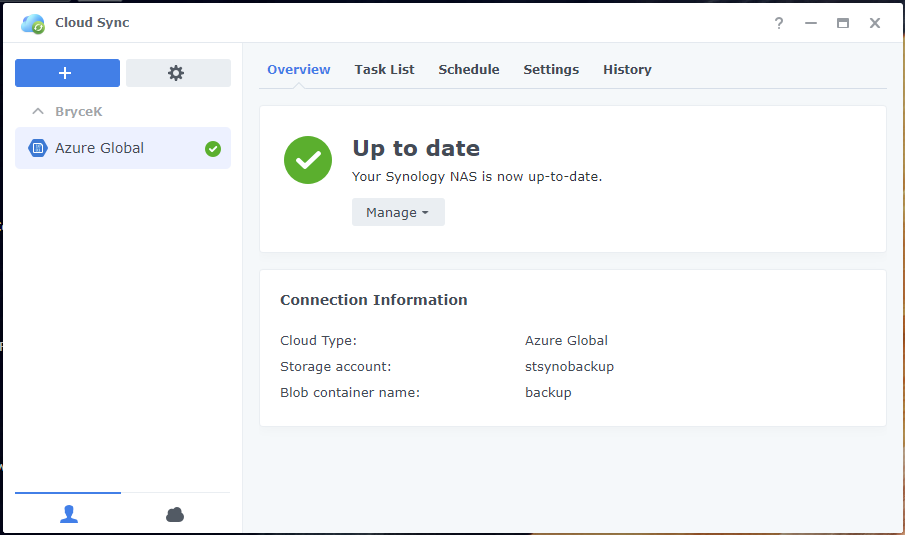Click the Azure Global blue hexagon icon

tap(38, 148)
